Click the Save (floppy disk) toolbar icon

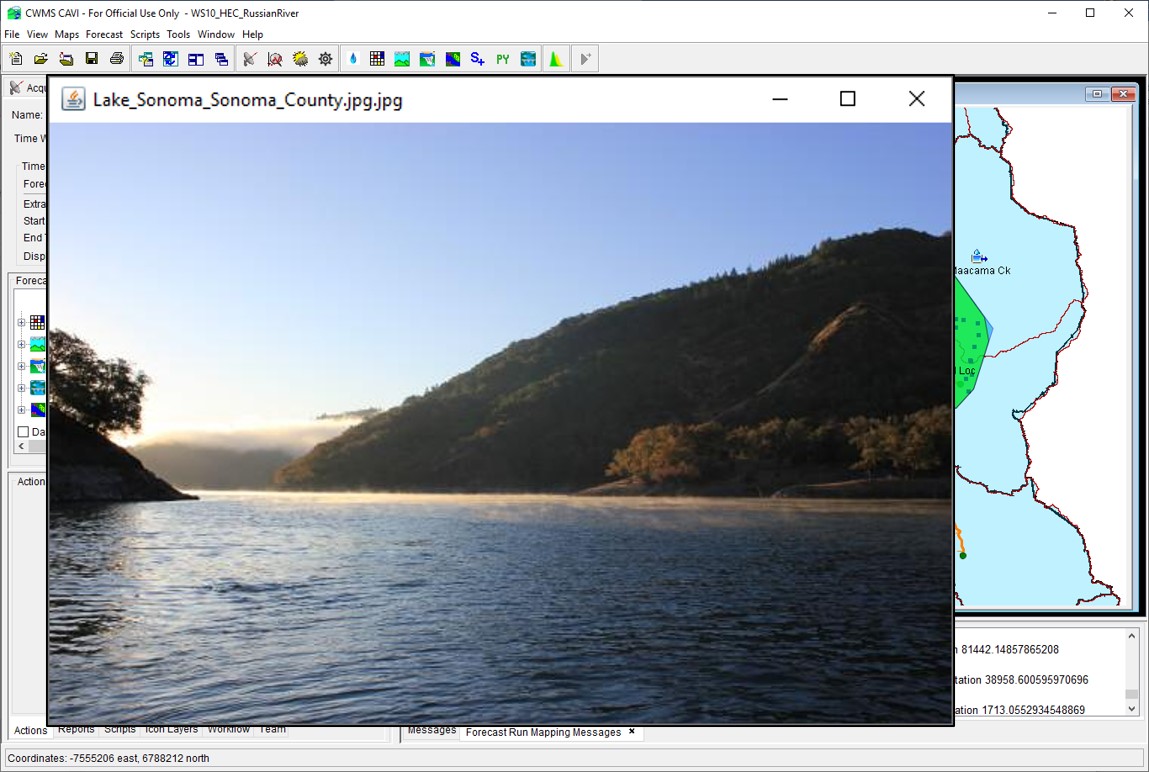coord(91,59)
